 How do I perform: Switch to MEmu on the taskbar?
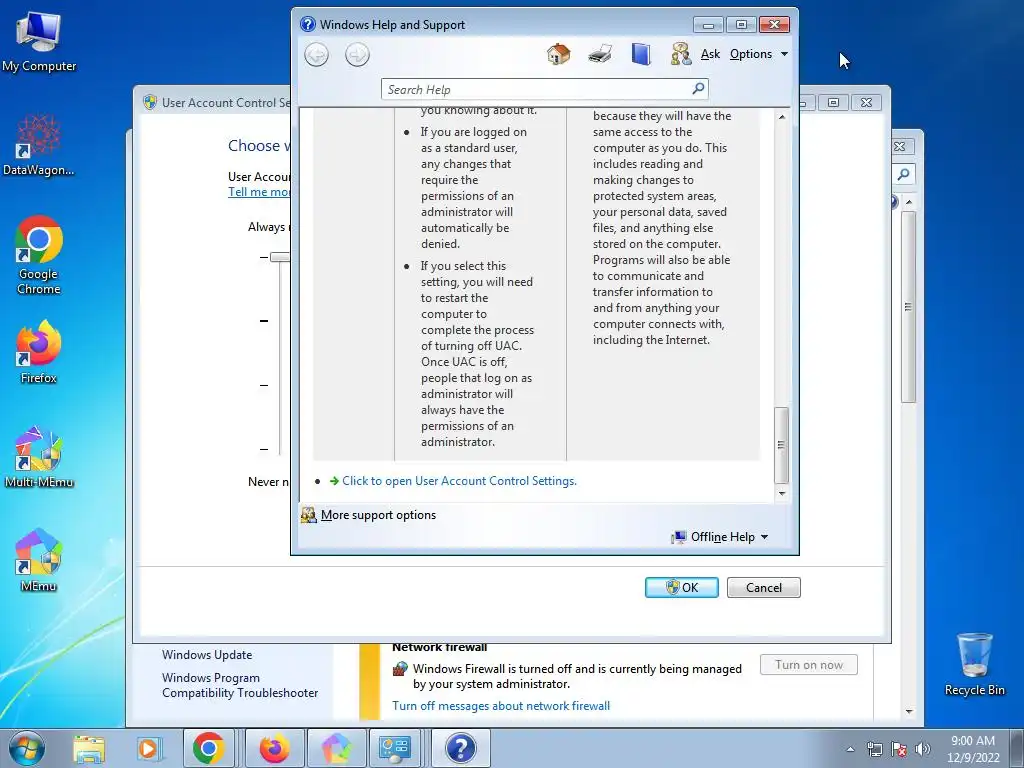click(336, 748)
